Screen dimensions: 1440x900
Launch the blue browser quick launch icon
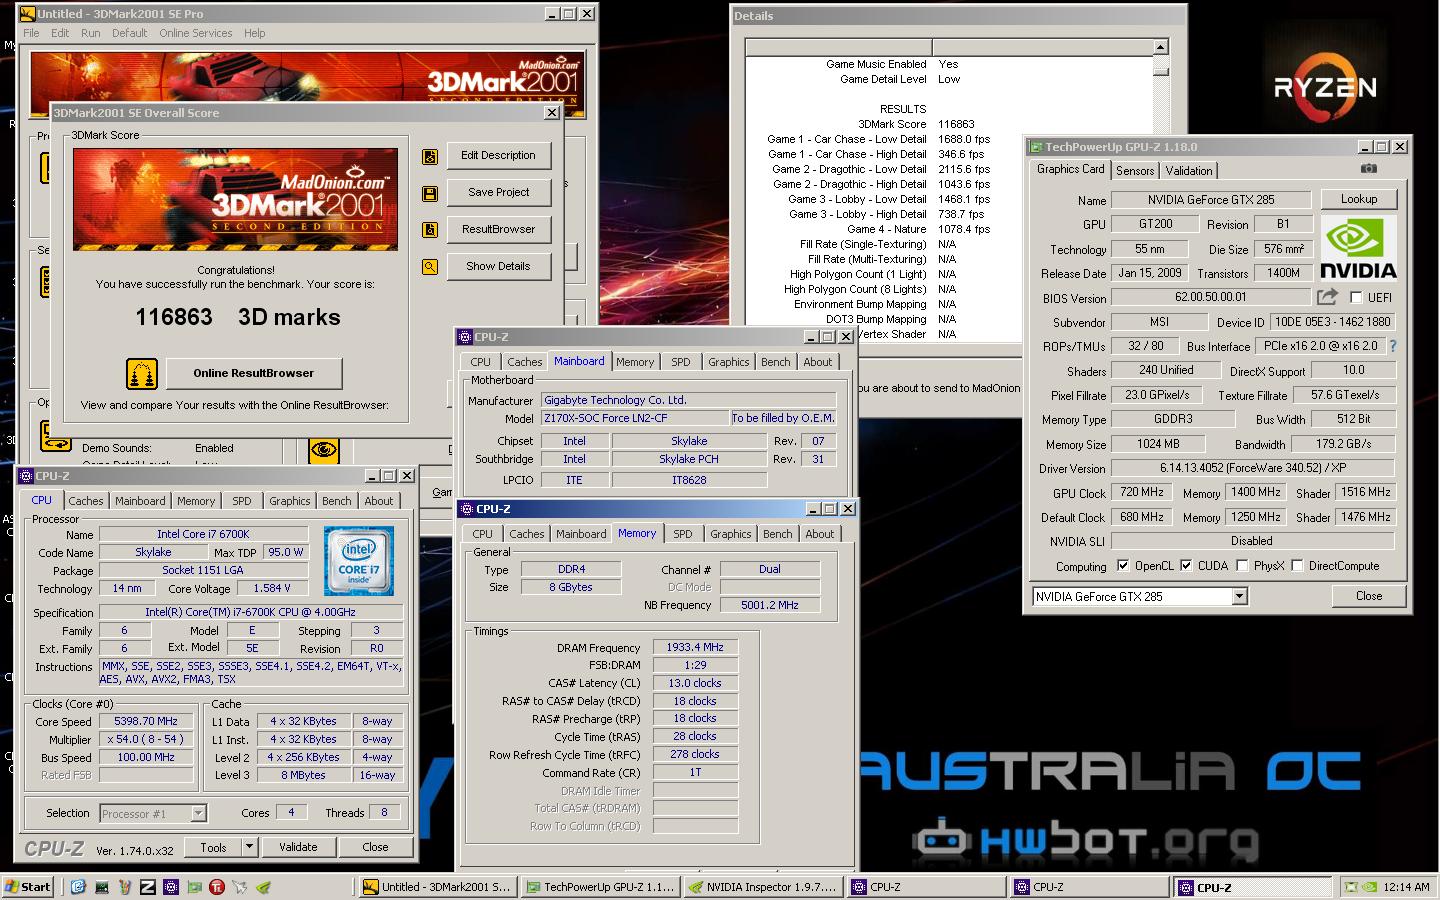[x=78, y=886]
